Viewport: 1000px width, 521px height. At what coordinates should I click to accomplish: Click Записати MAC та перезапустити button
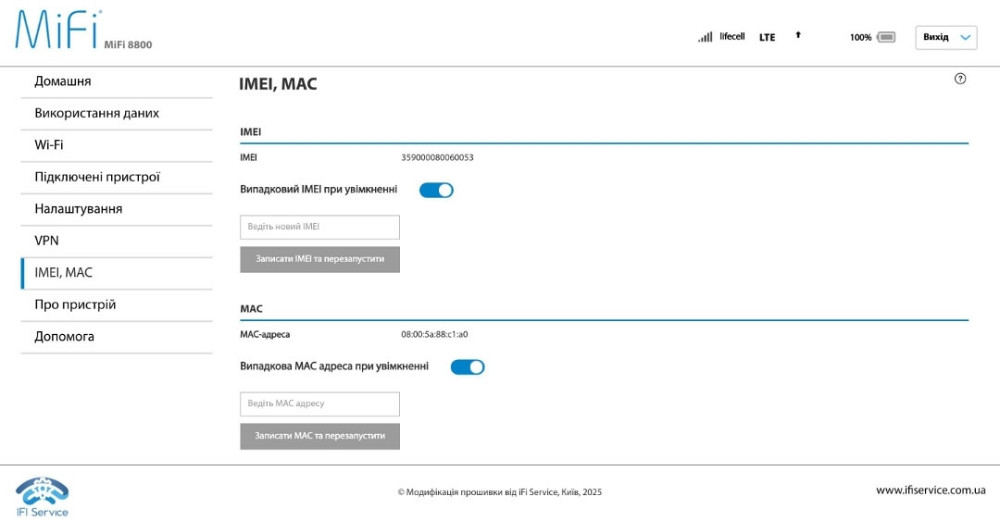[320, 436]
